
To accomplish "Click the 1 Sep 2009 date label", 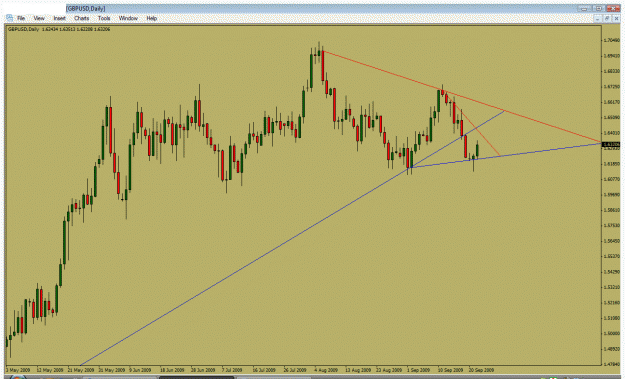I will tap(419, 370).
